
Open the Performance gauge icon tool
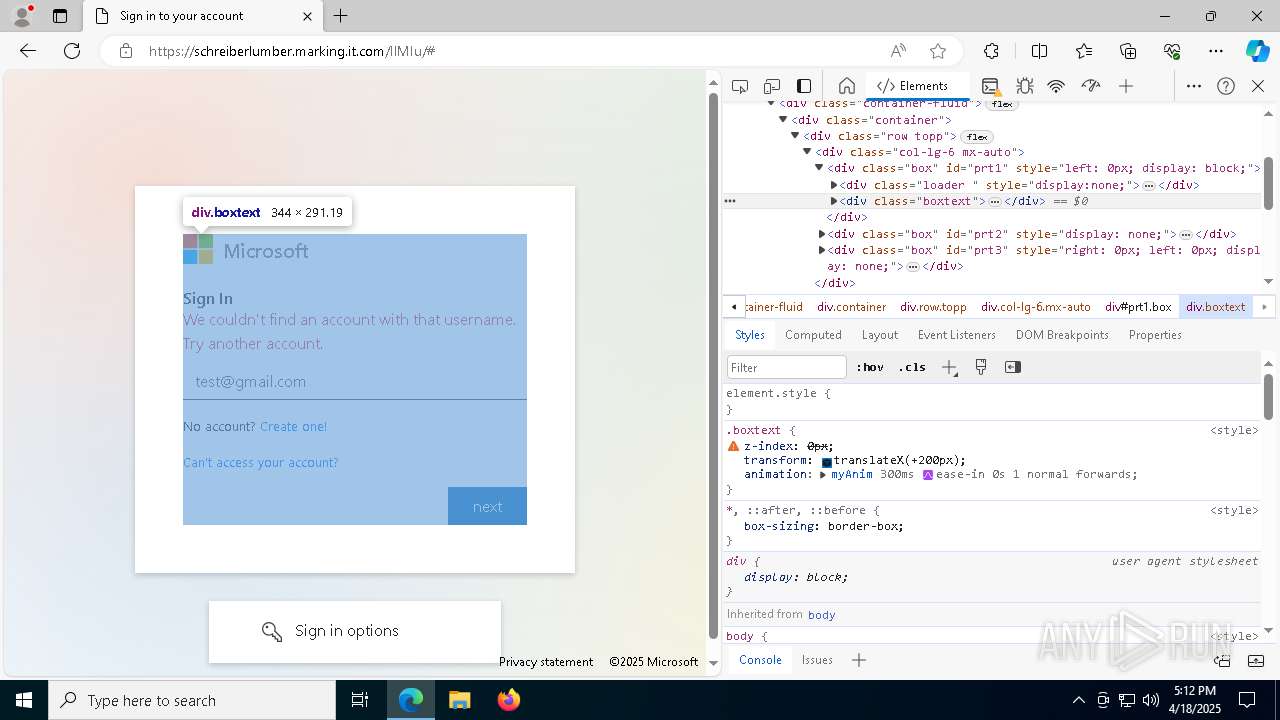(x=1091, y=86)
